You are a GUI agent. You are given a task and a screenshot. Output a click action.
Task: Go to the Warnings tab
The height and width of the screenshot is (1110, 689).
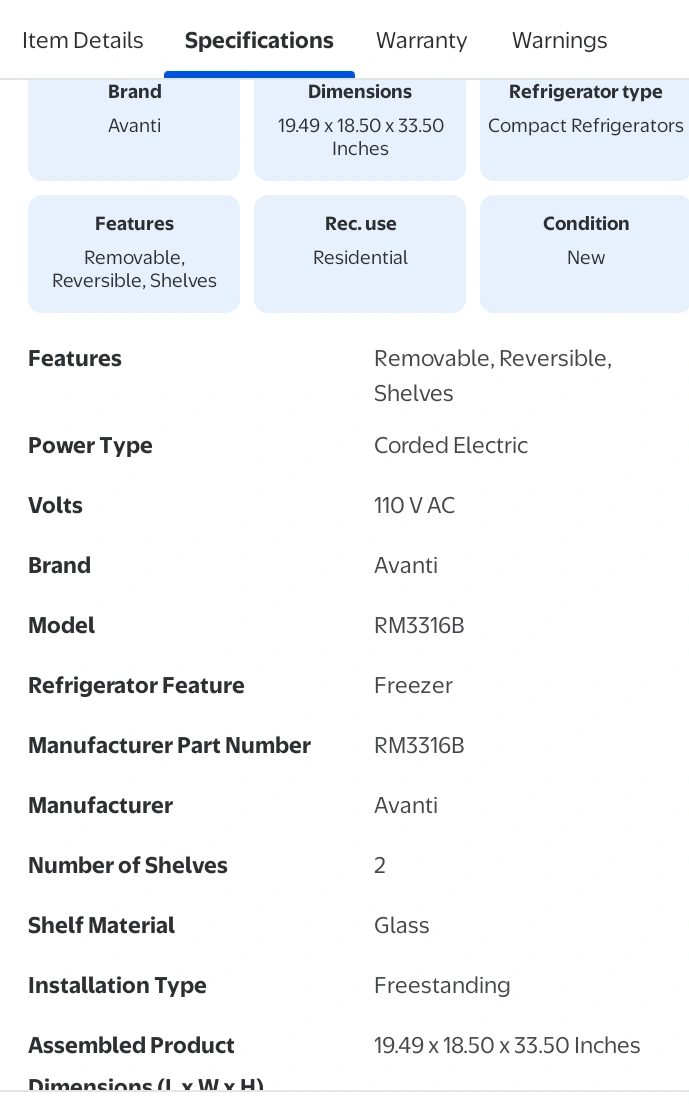[559, 41]
